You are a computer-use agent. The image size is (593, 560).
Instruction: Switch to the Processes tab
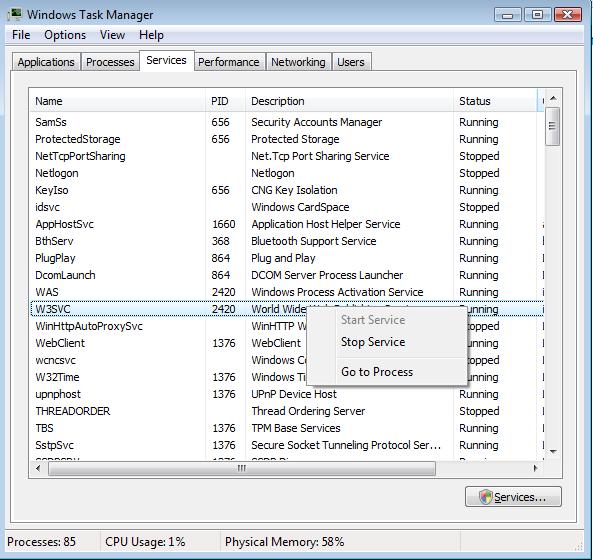110,62
